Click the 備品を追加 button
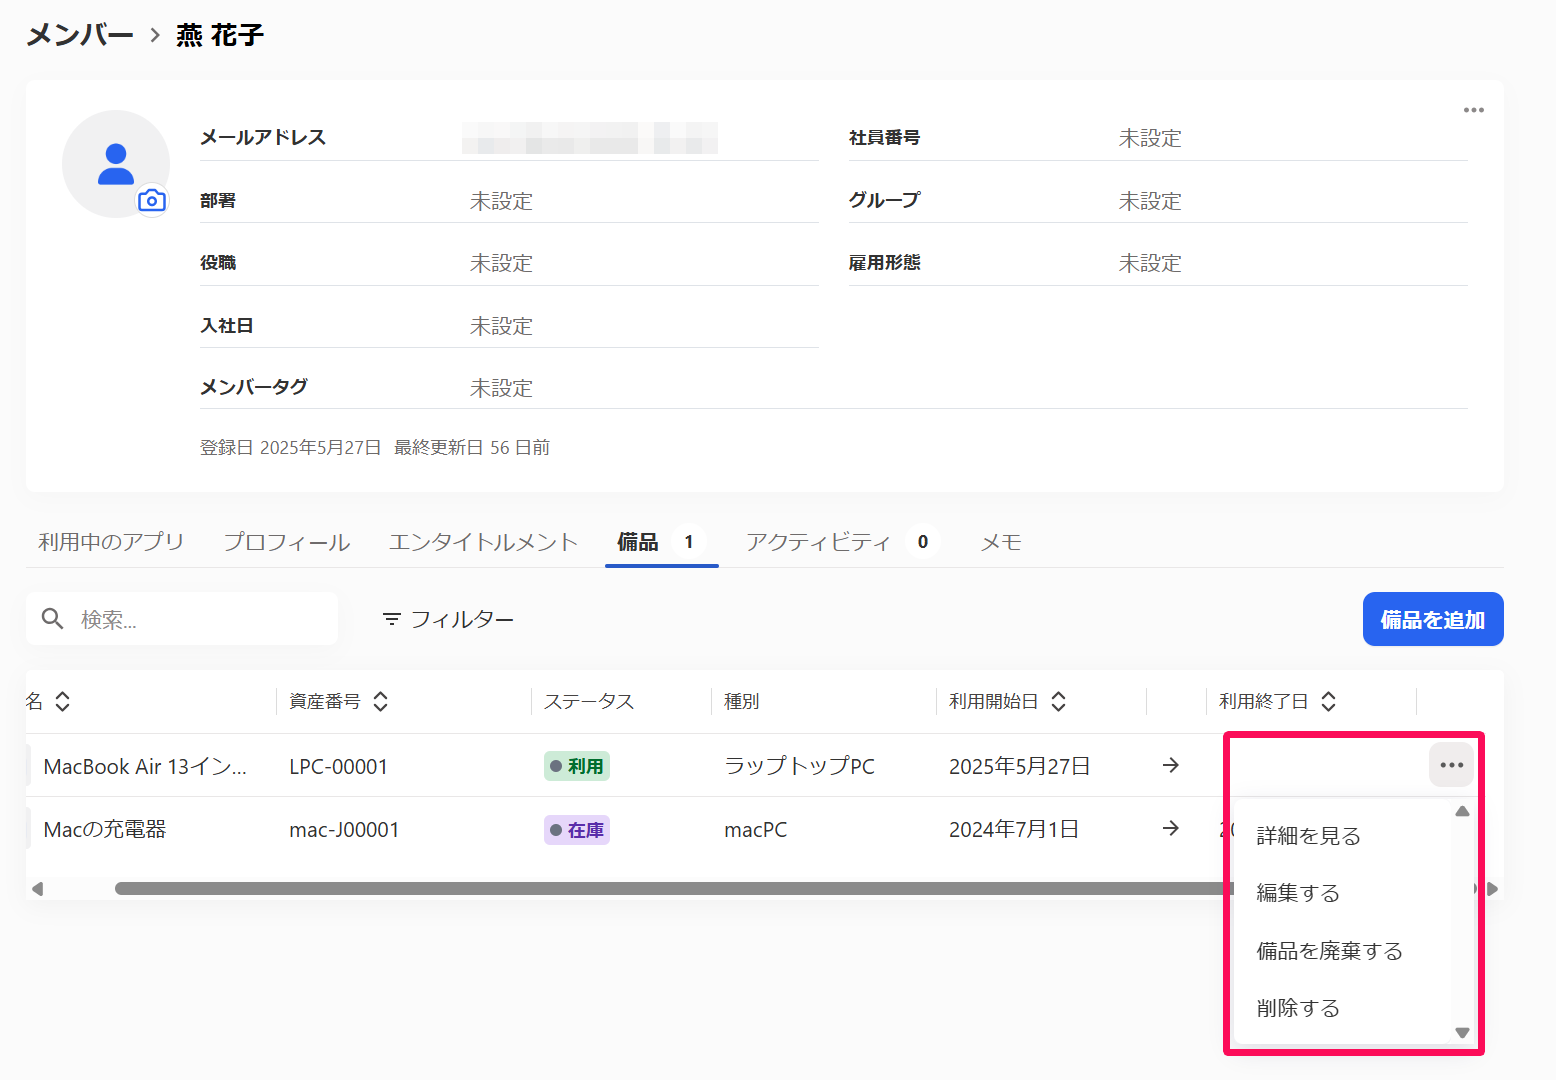Viewport: 1556px width, 1080px height. tap(1432, 620)
